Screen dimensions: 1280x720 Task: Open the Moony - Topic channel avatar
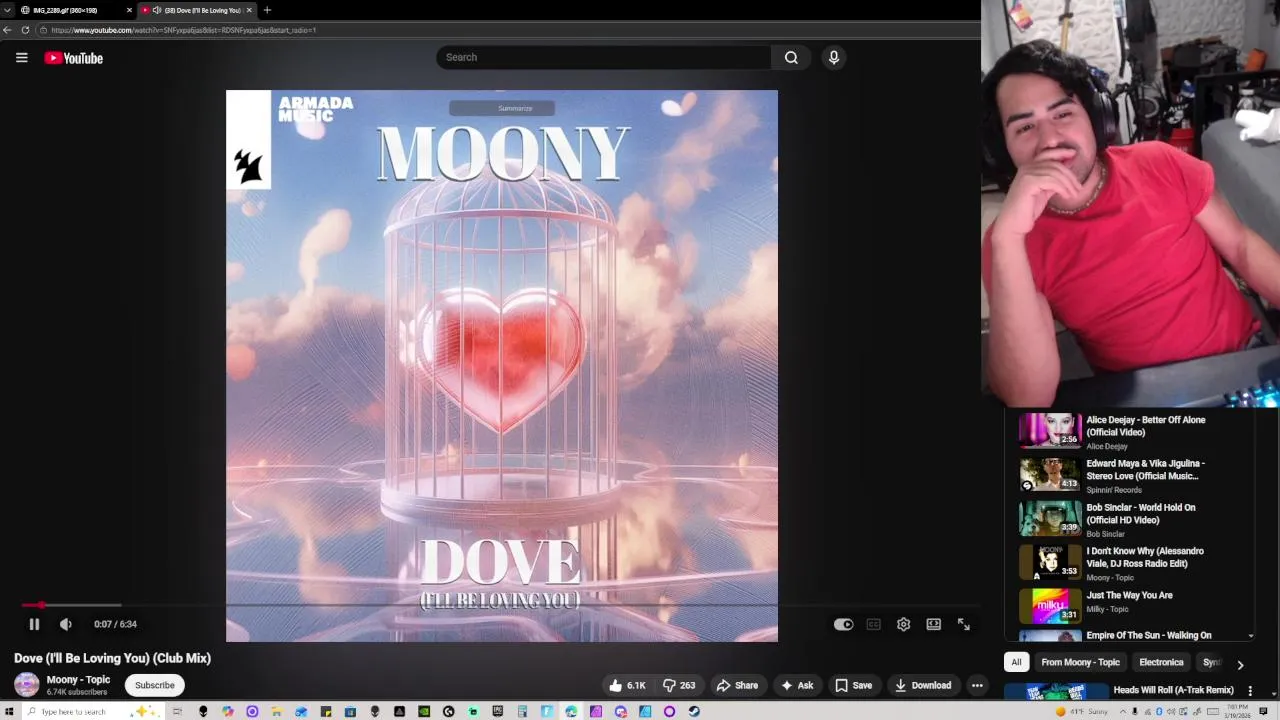tap(27, 685)
